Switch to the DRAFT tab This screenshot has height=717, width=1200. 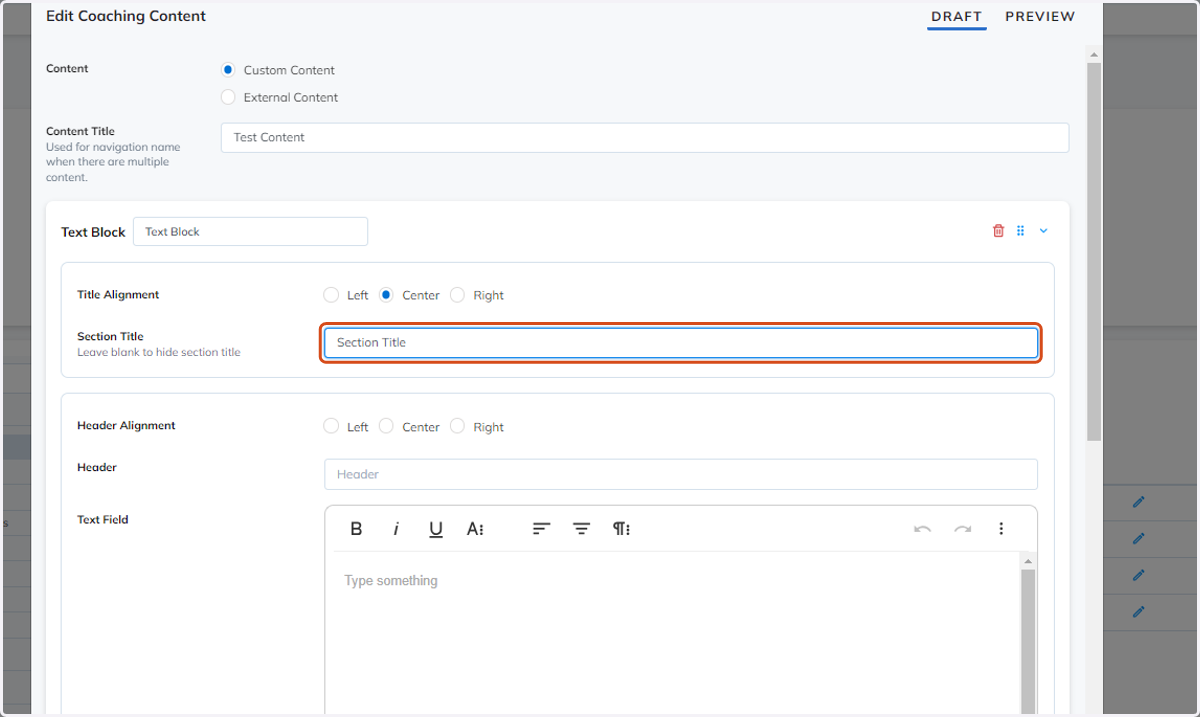point(956,17)
